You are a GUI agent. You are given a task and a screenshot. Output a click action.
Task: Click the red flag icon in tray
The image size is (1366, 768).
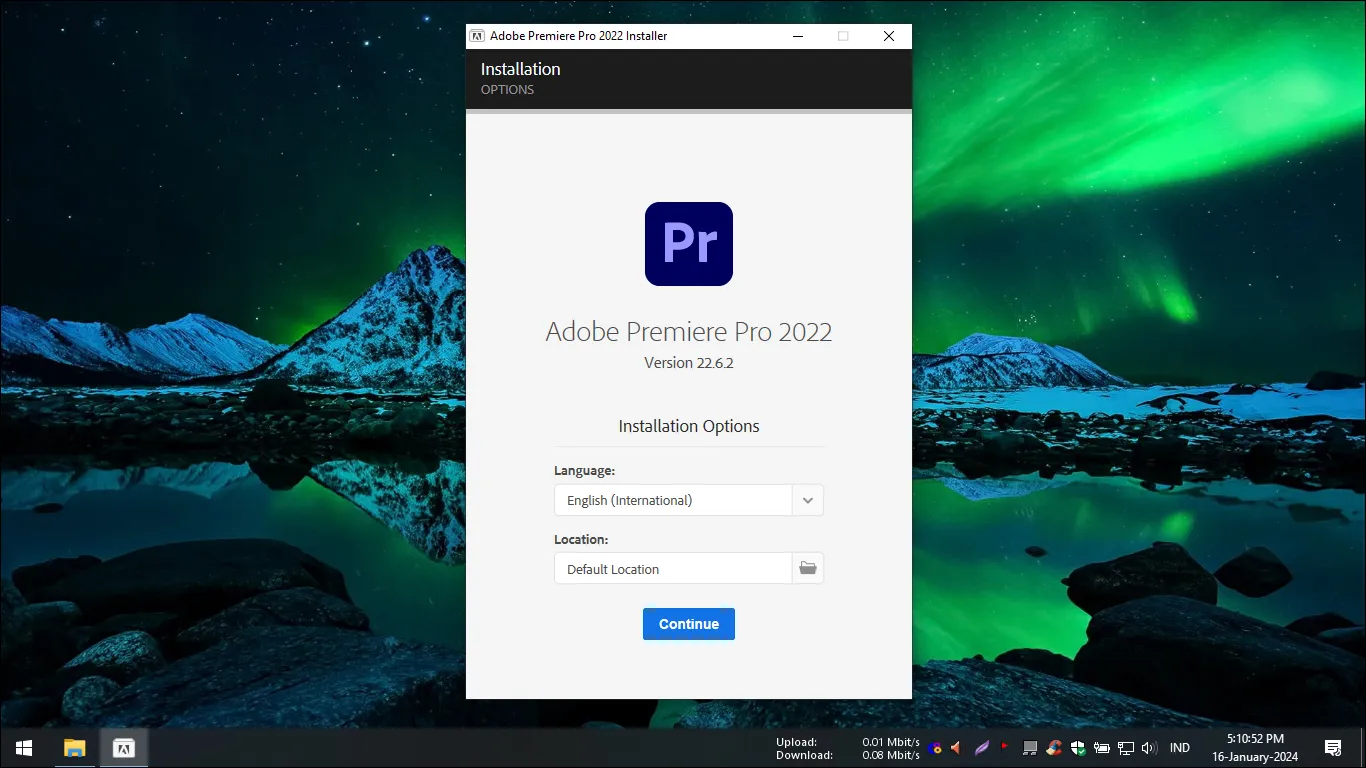tap(1003, 747)
